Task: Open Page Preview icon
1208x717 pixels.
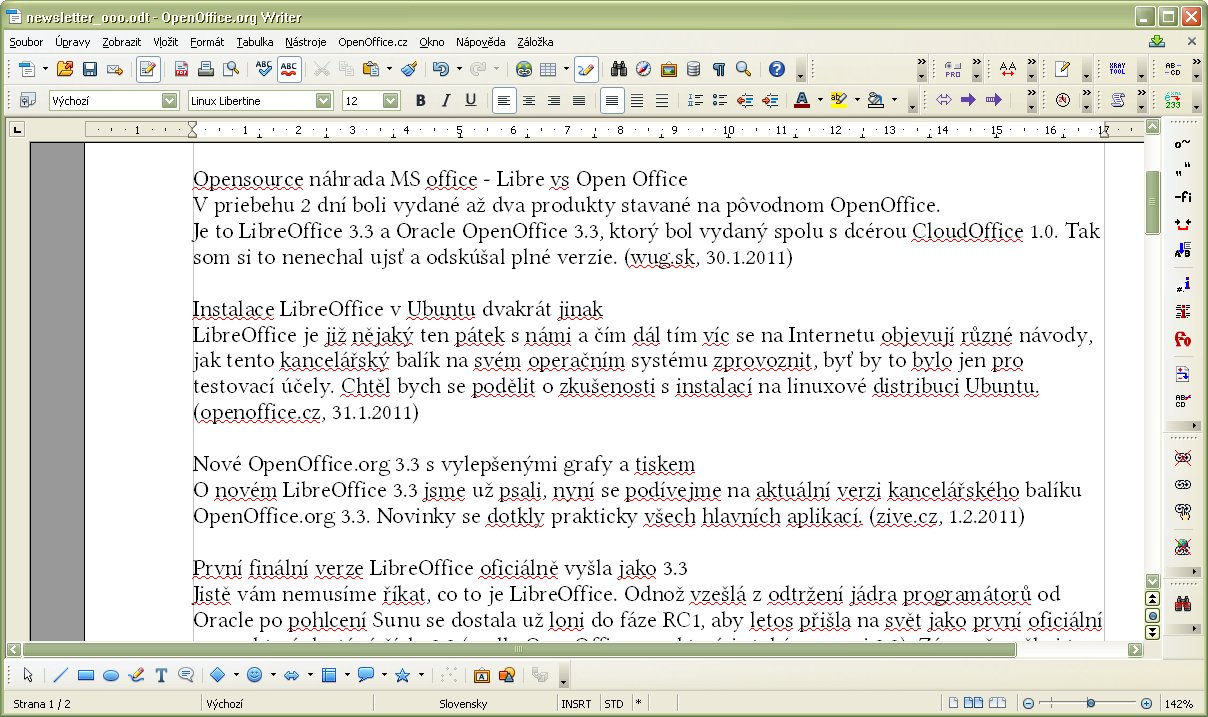Action: coord(231,69)
